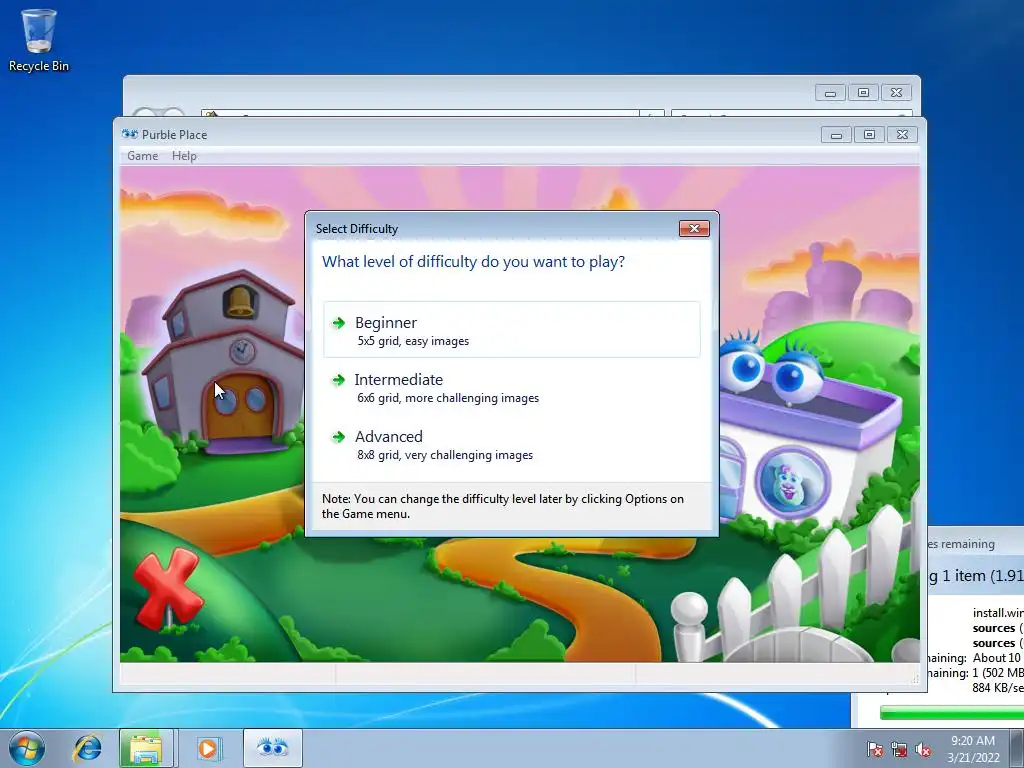1024x768 pixels.
Task: Click the Show desktop button at taskbar end
Action: click(1016, 748)
